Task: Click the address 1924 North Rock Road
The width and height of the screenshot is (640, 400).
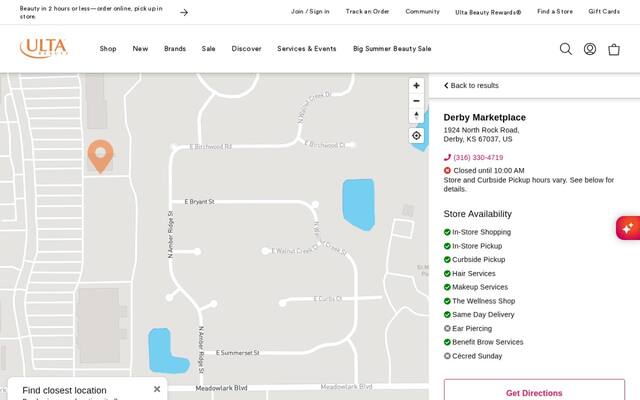Action: 481,134
